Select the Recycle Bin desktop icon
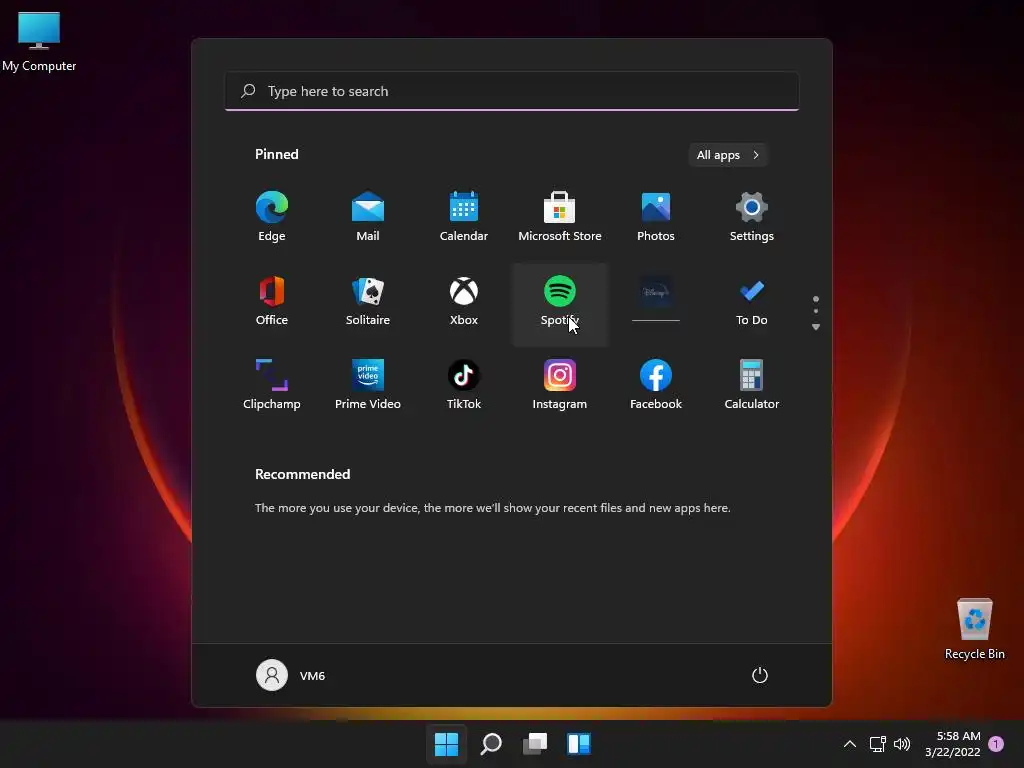Viewport: 1024px width, 768px height. pyautogui.click(x=974, y=629)
